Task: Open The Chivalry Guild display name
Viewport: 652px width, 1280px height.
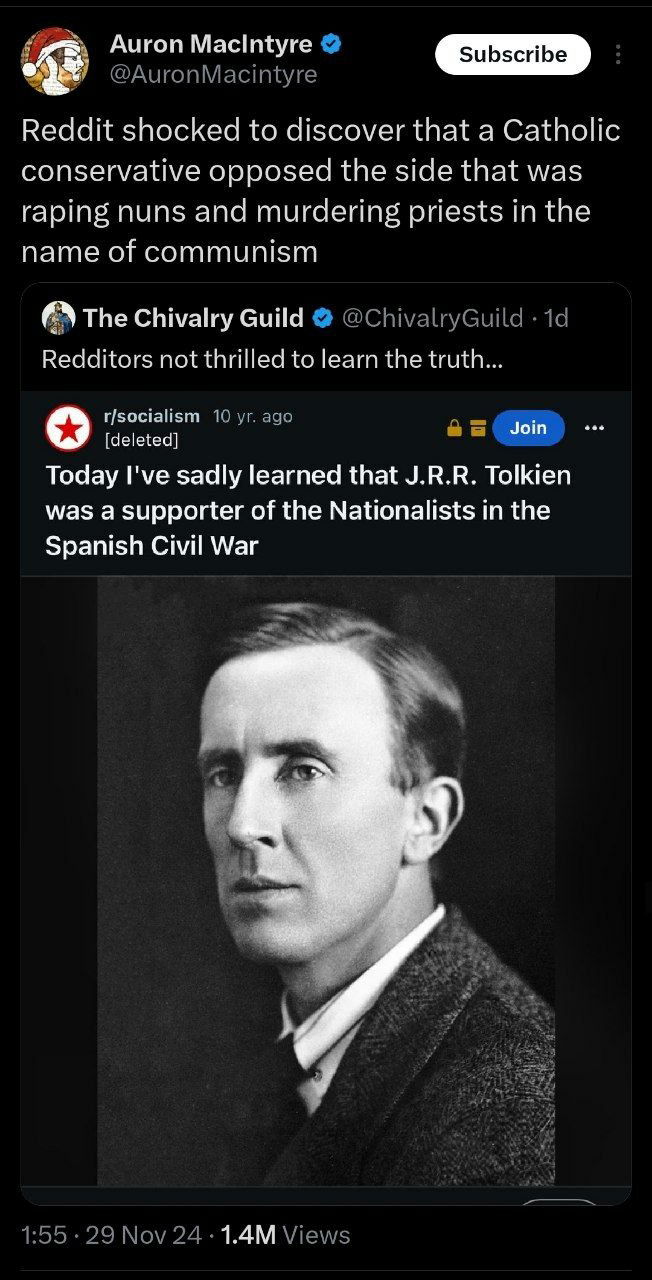Action: [193, 318]
